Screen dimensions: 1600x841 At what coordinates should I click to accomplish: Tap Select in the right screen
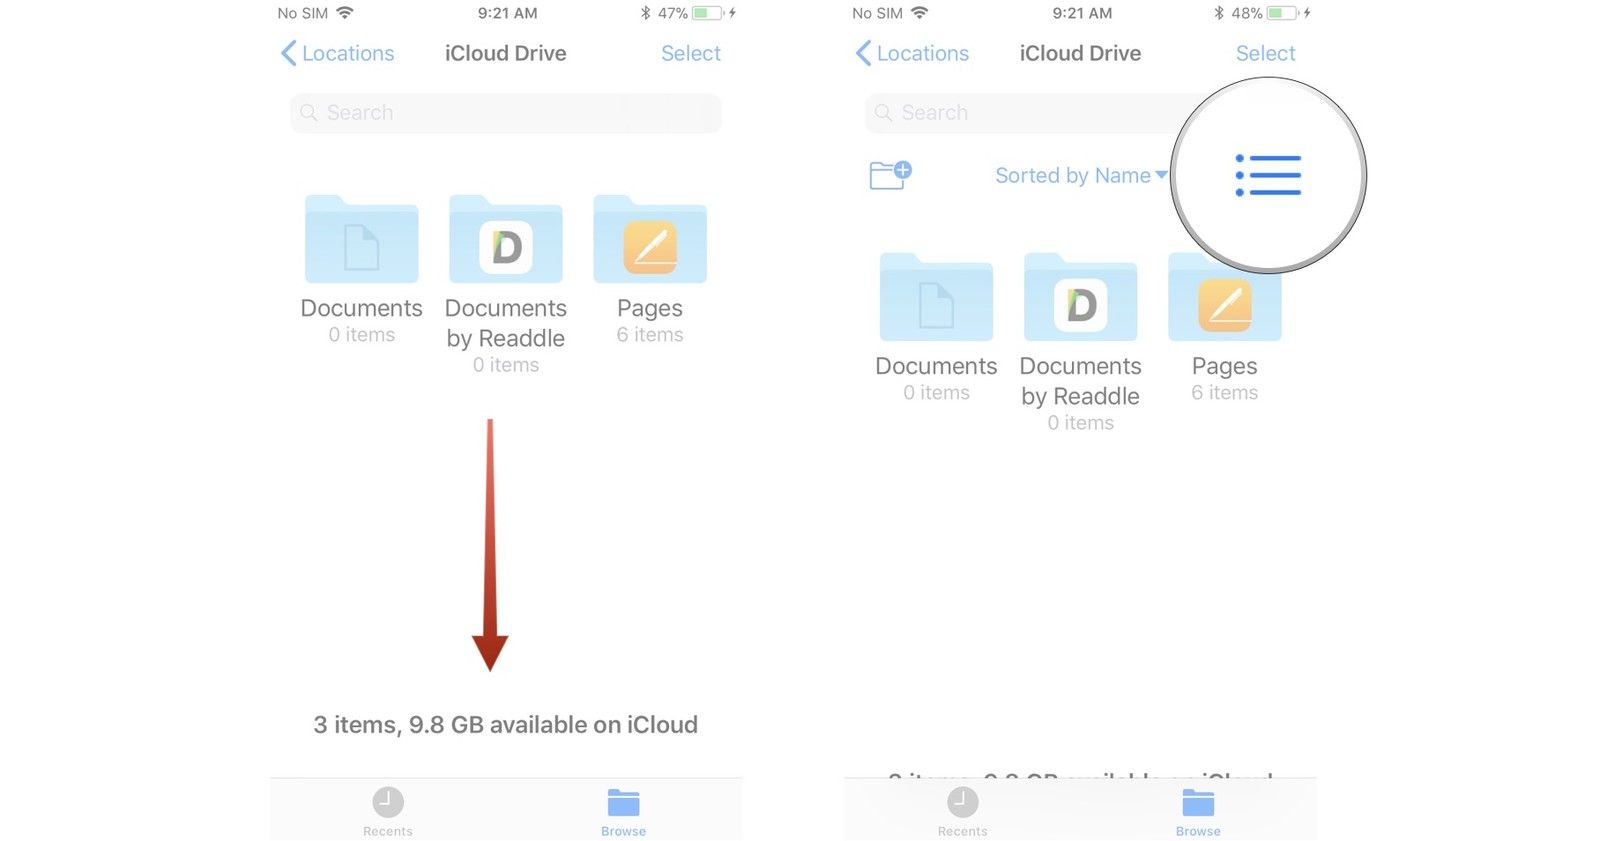click(1265, 54)
